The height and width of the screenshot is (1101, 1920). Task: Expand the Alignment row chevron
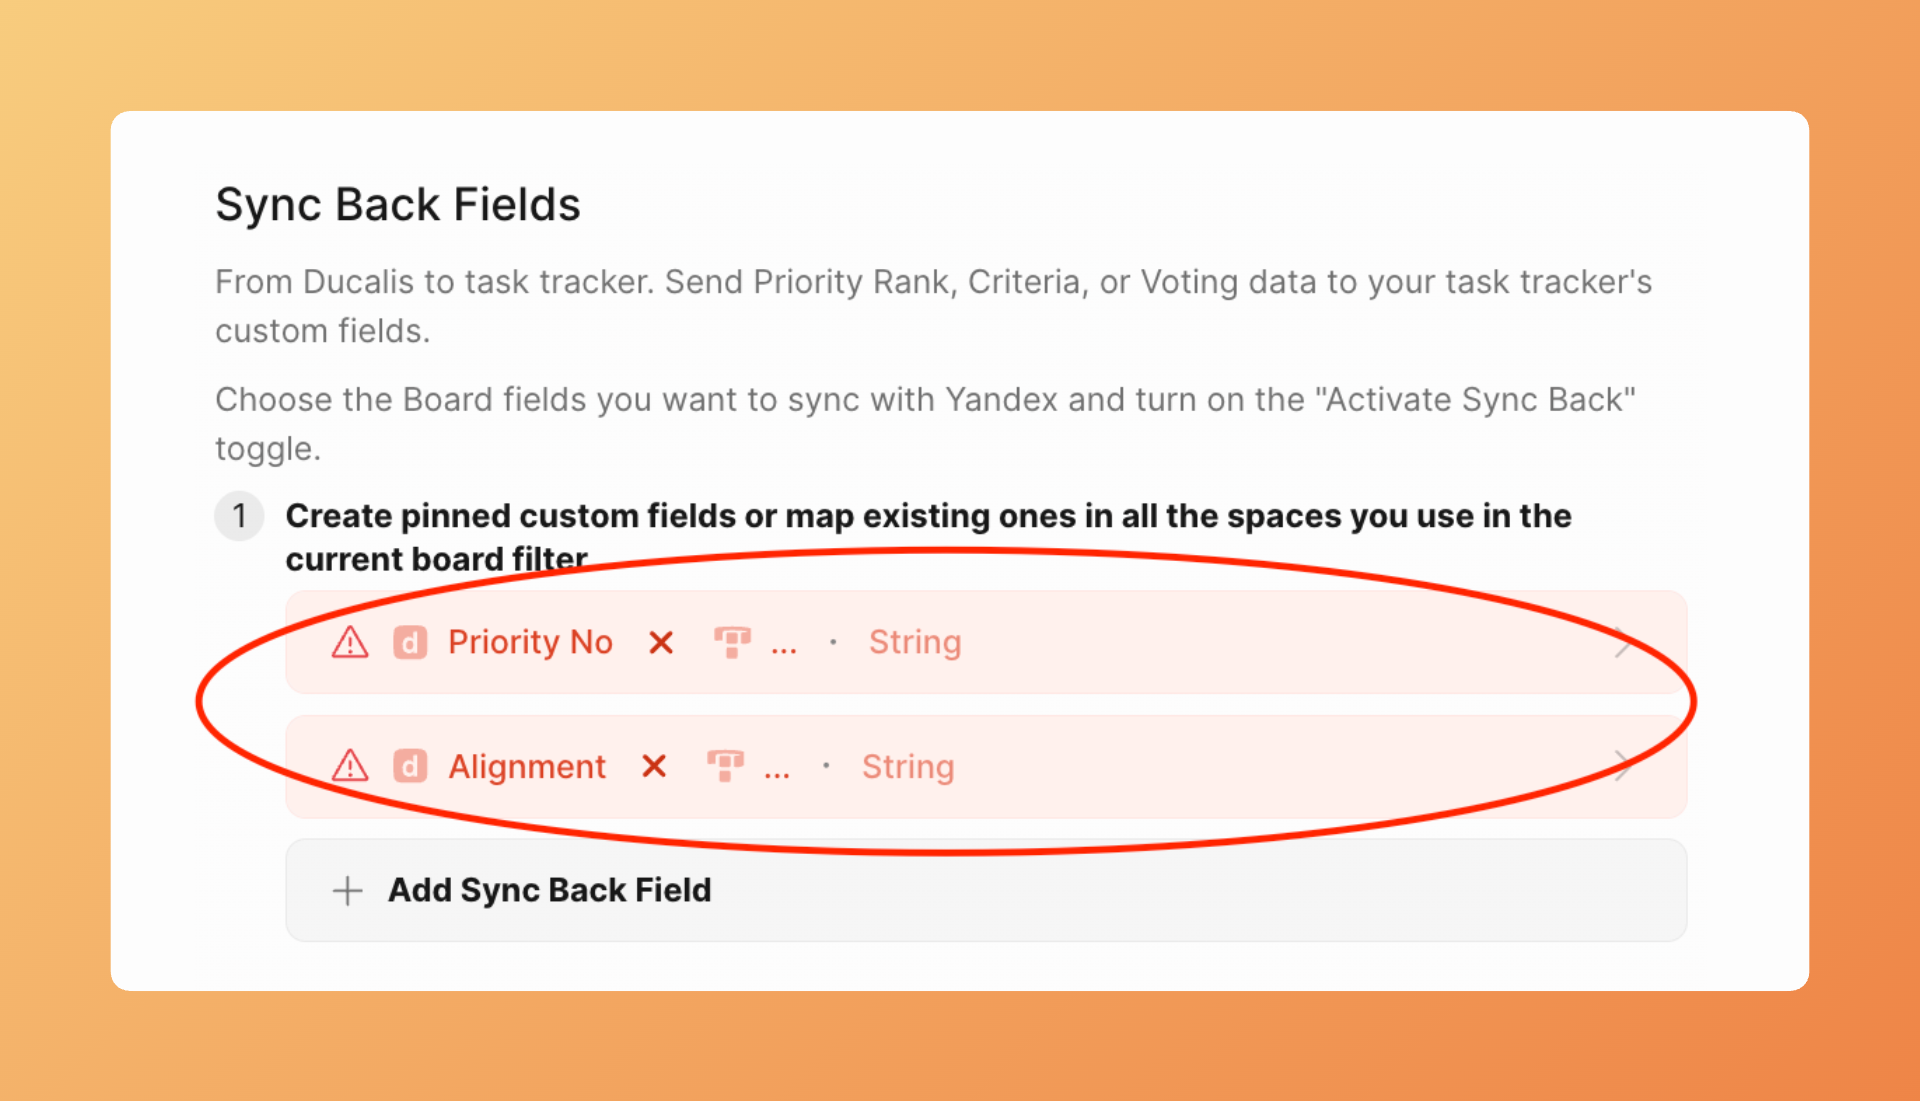tap(1623, 766)
